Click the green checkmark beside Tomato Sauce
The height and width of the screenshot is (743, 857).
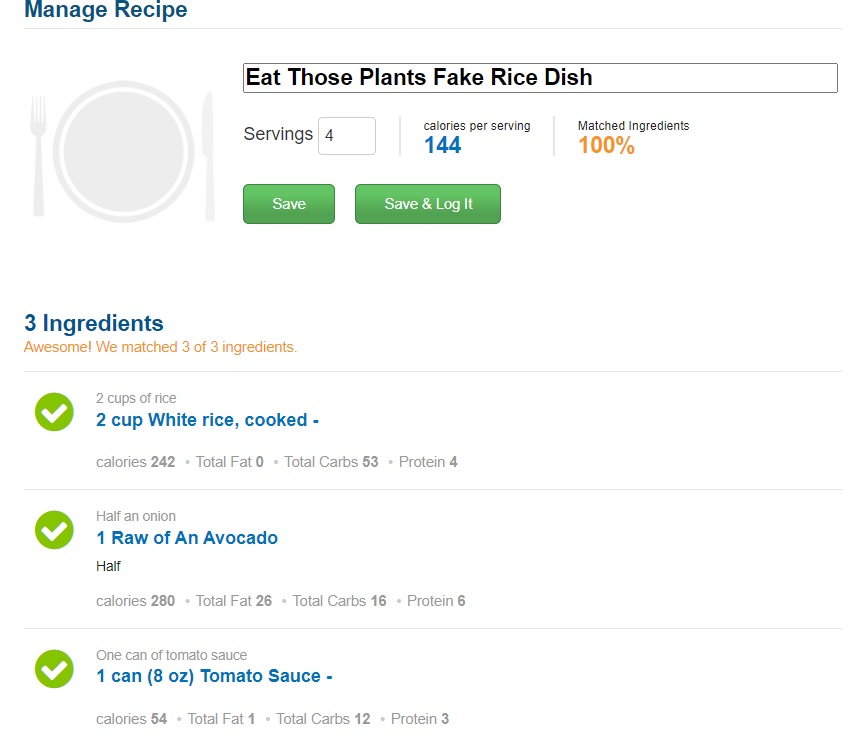point(54,669)
